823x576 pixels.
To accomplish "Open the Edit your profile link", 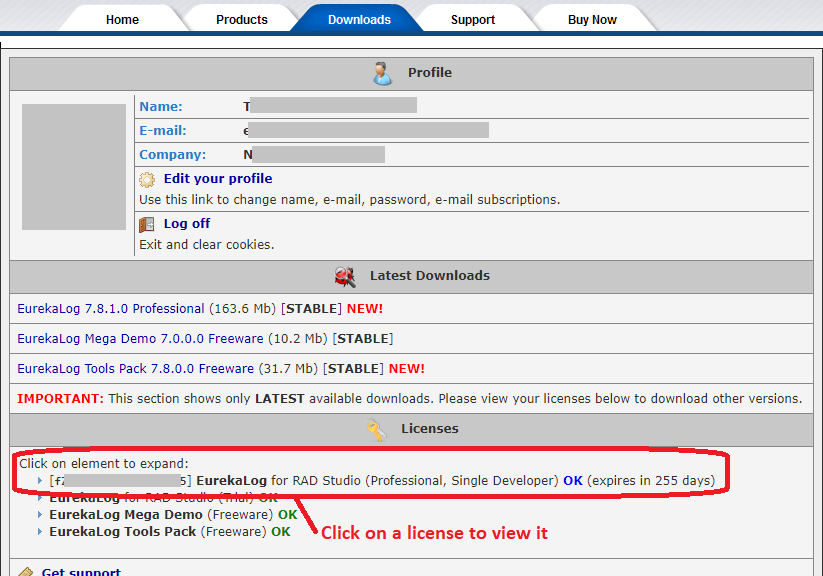I will pyautogui.click(x=218, y=179).
